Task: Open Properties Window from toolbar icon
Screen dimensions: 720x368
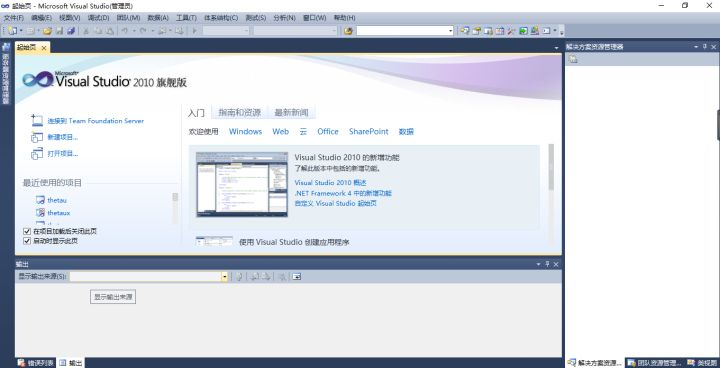Action: (x=477, y=31)
